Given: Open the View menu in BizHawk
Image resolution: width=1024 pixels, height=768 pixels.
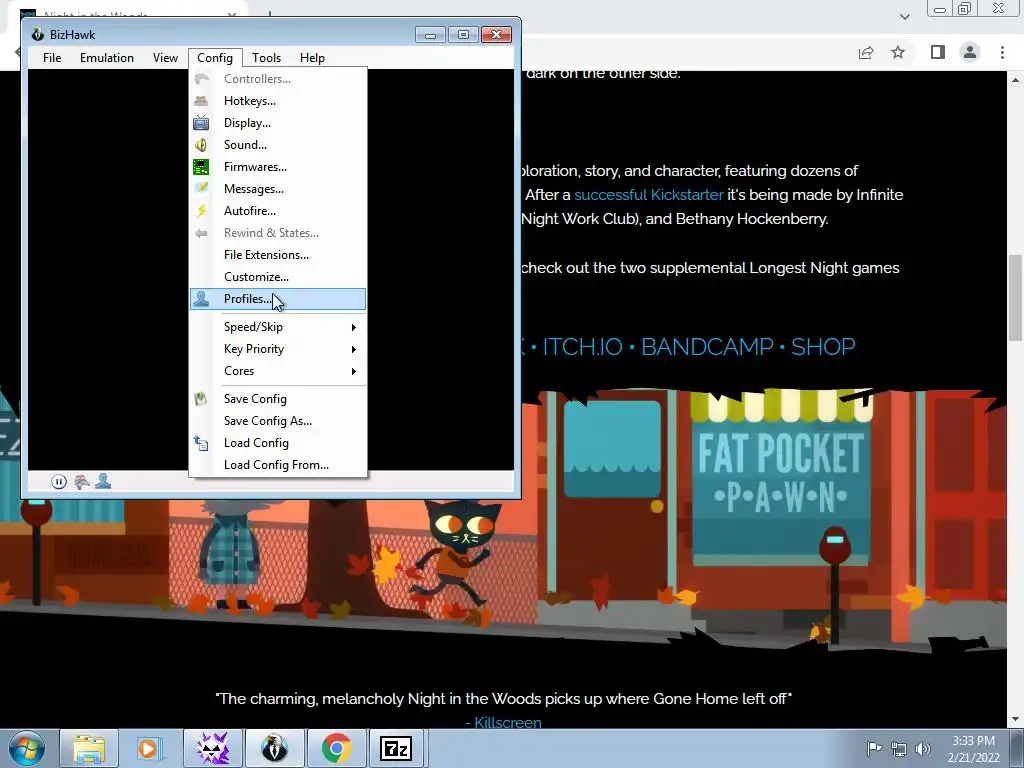Looking at the screenshot, I should coord(165,58).
